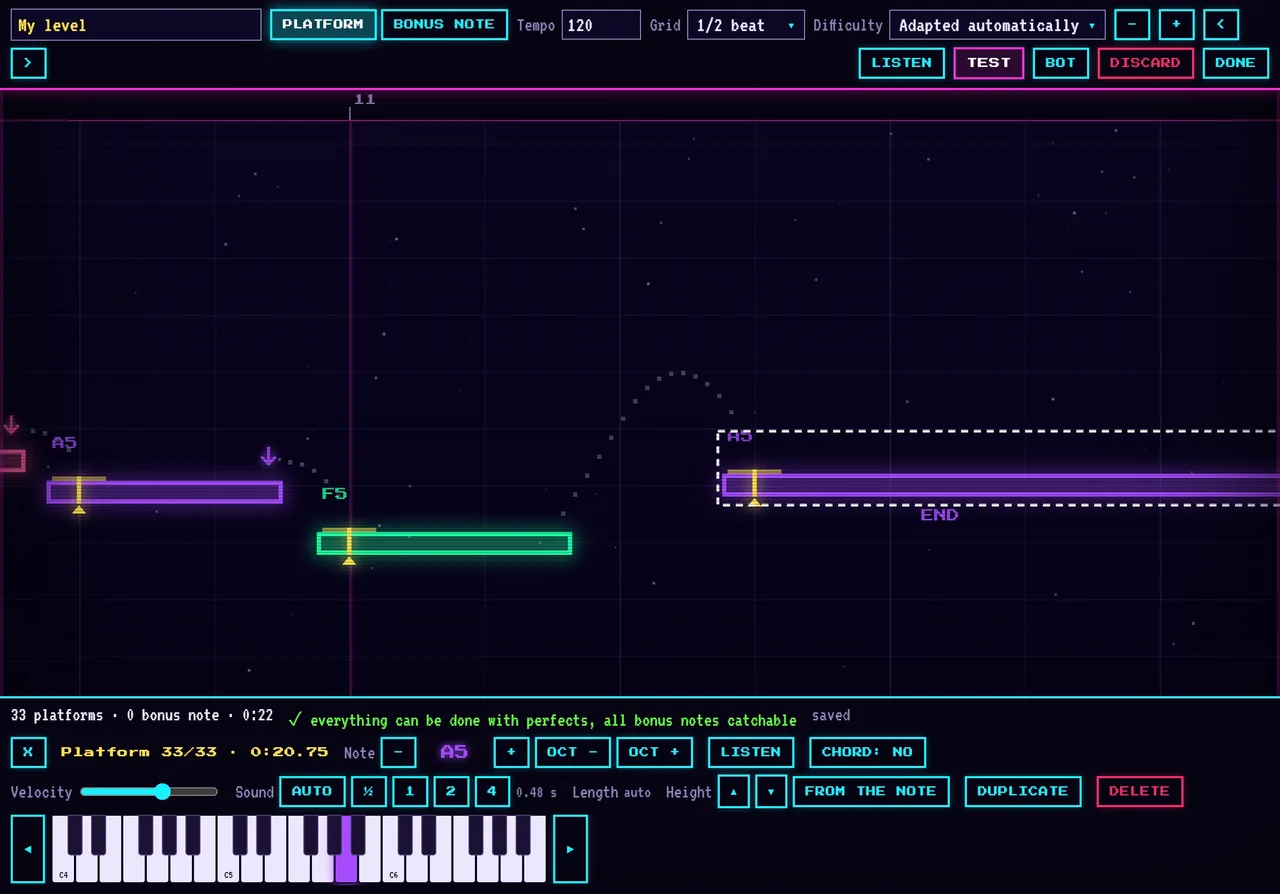
Task: Set sound length to 2 beats
Action: click(x=451, y=792)
